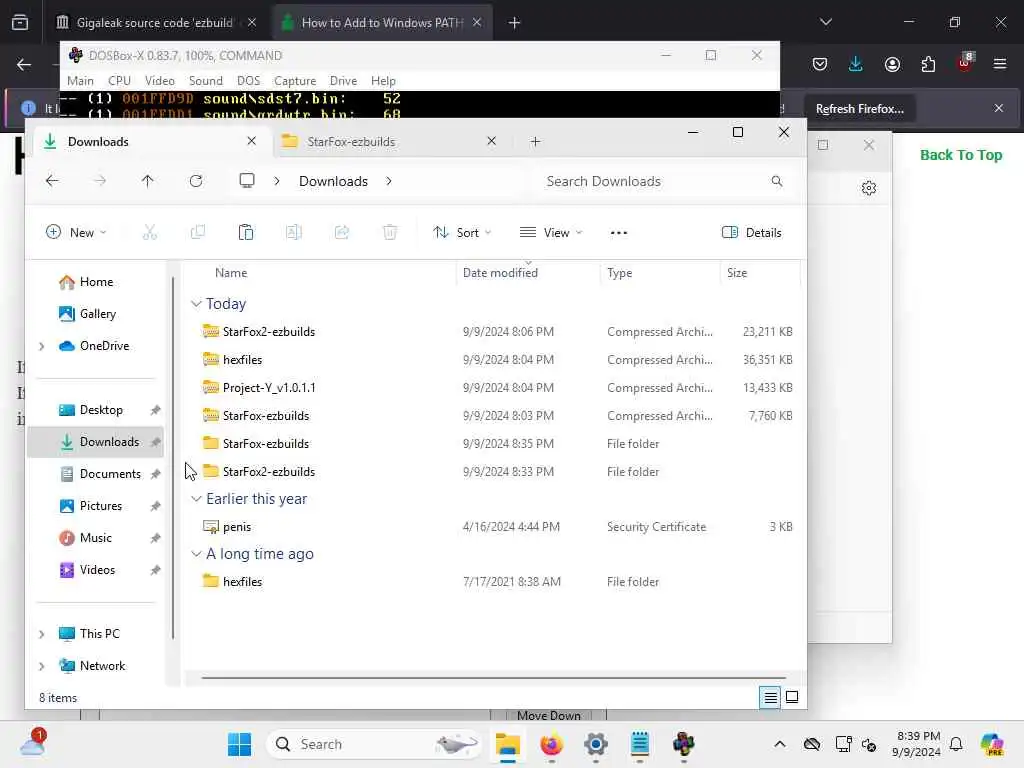The image size is (1024, 768).
Task: Click the search magnifier in Explorer
Action: 776,181
